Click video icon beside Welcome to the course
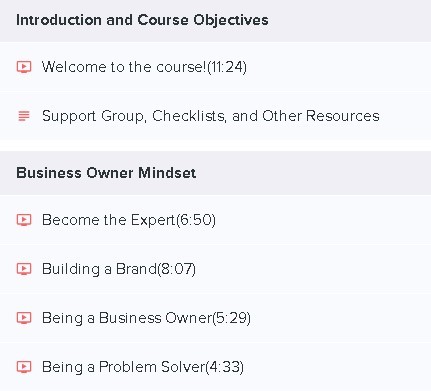Viewport: 431px width, 391px height. coord(24,67)
